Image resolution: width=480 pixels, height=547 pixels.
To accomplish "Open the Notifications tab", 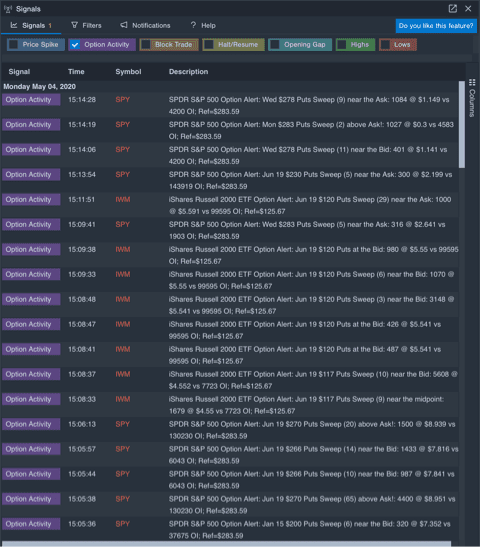I will (145, 25).
